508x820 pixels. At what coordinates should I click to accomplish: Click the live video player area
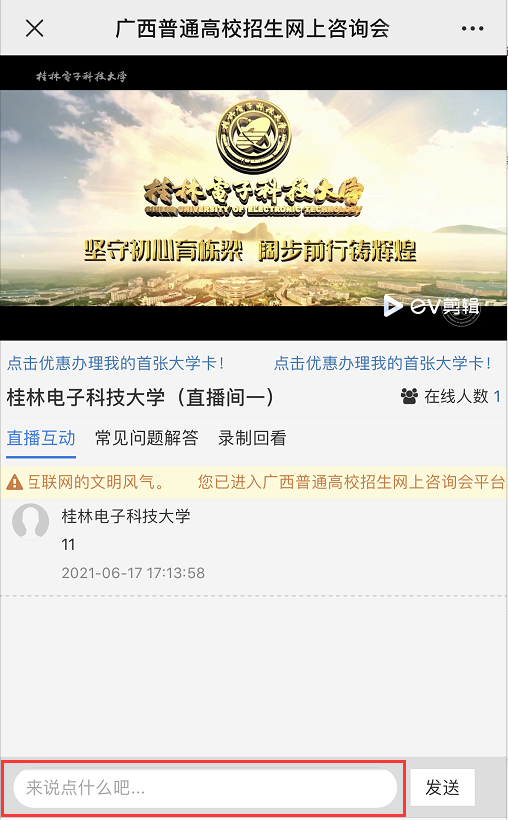(x=253, y=198)
